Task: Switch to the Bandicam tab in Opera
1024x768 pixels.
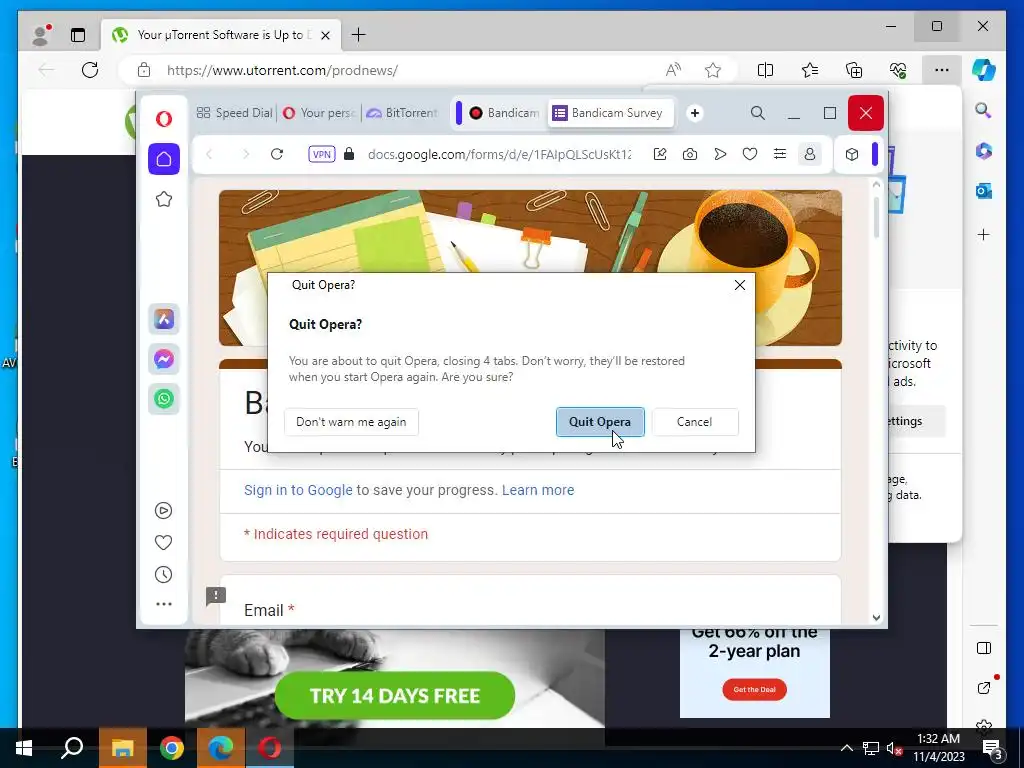Action: pyautogui.click(x=504, y=113)
